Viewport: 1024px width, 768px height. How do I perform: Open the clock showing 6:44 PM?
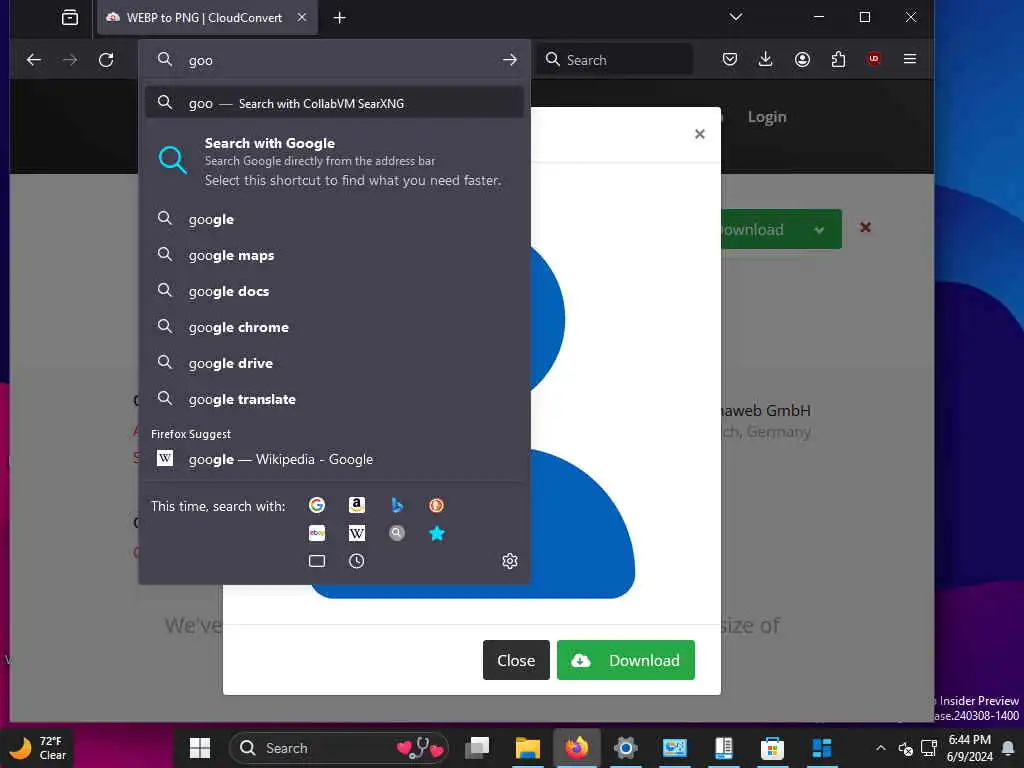(x=970, y=748)
